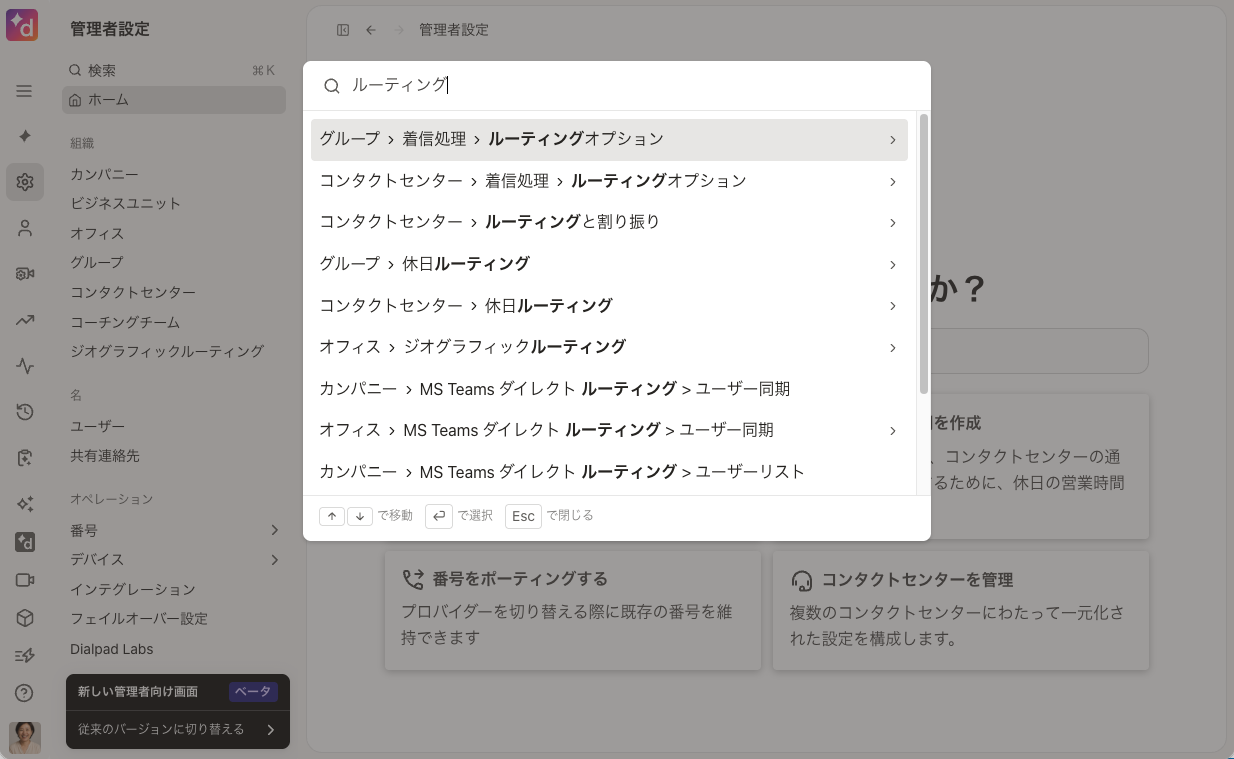Open カンパニー in the sidebar
Screen dimensions: 1234x759
coord(105,174)
